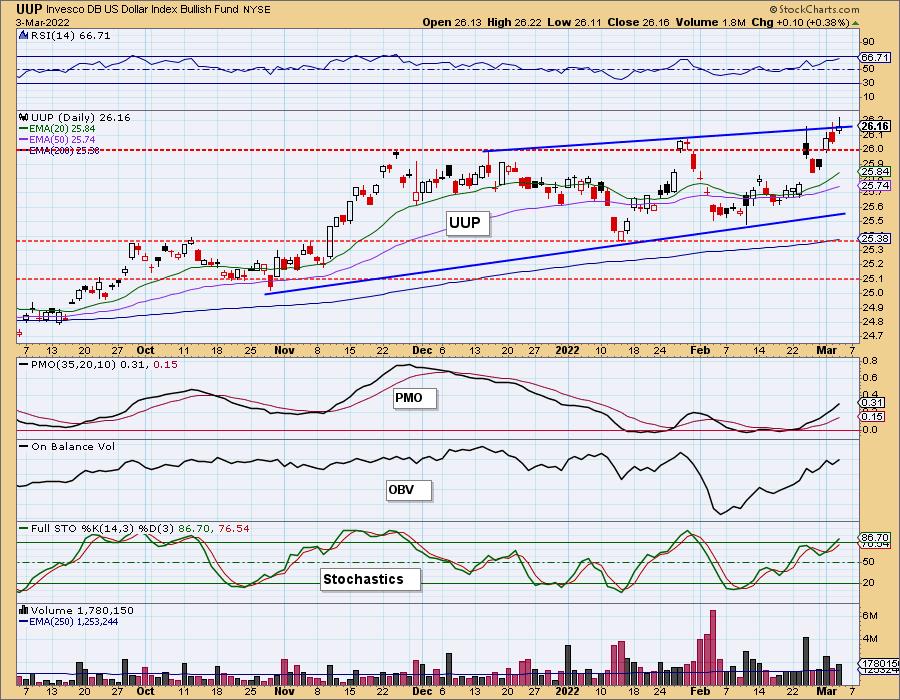
Task: Click the volume bars icon beside Volume label
Action: [x=24, y=610]
